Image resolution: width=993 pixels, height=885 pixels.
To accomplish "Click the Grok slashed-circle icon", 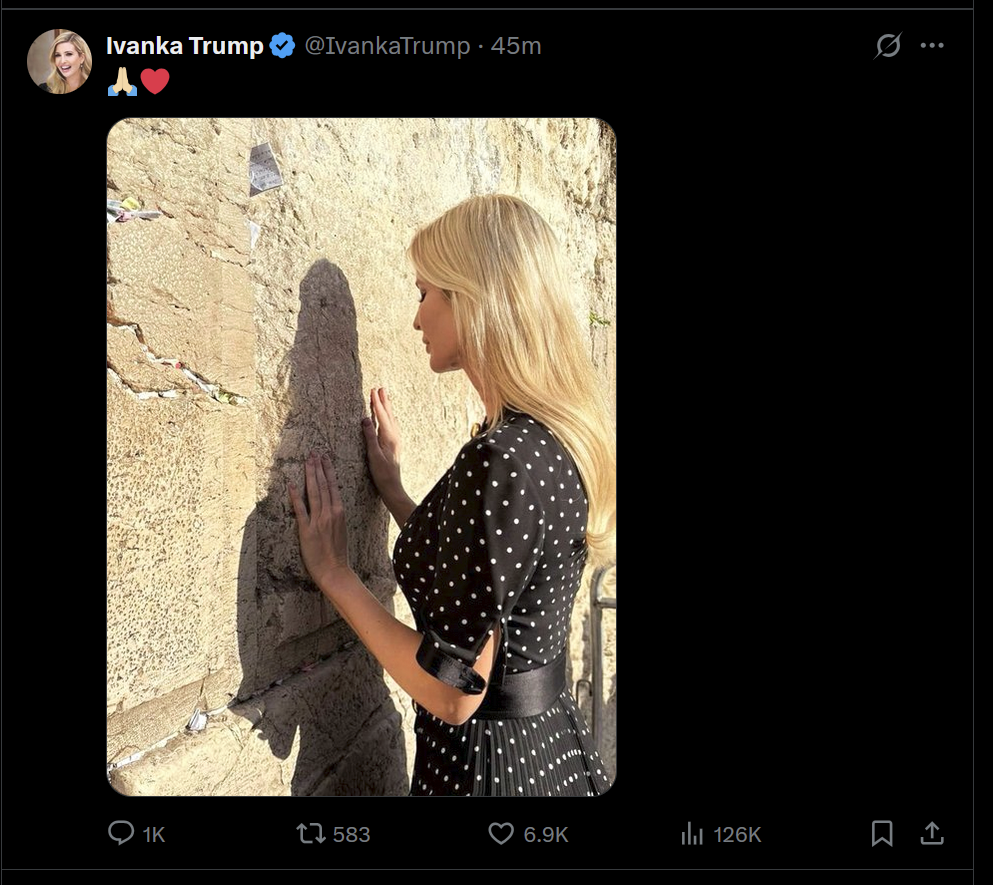I will [x=888, y=46].
